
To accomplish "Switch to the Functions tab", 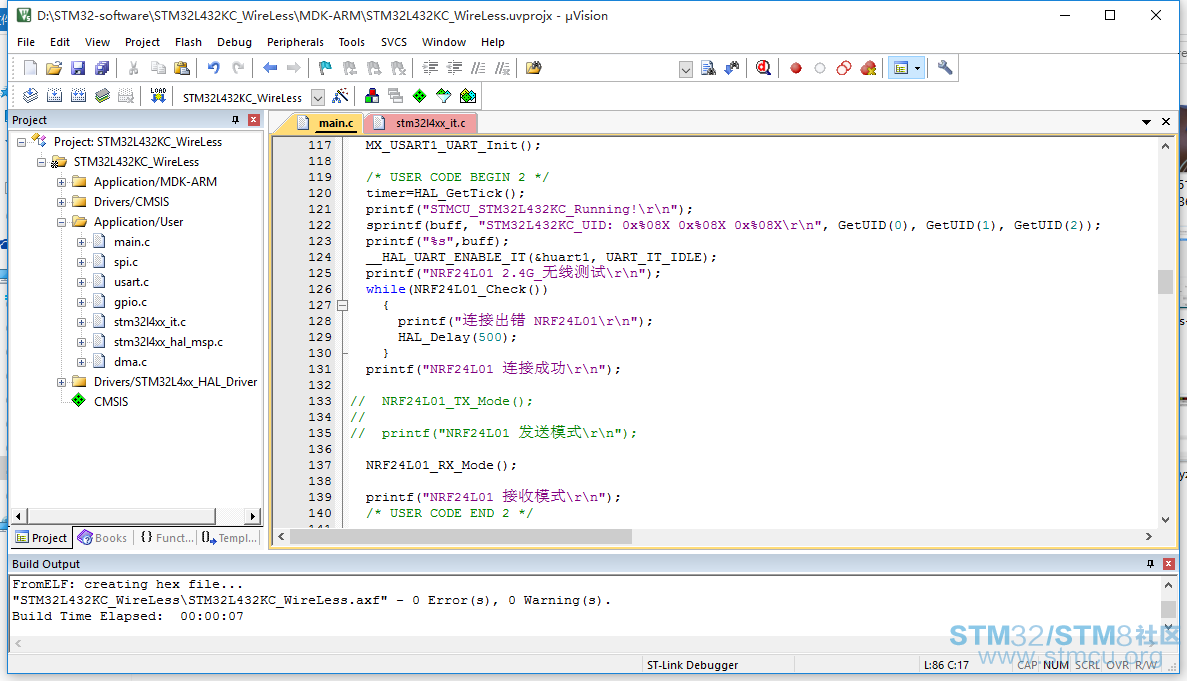I will (167, 538).
